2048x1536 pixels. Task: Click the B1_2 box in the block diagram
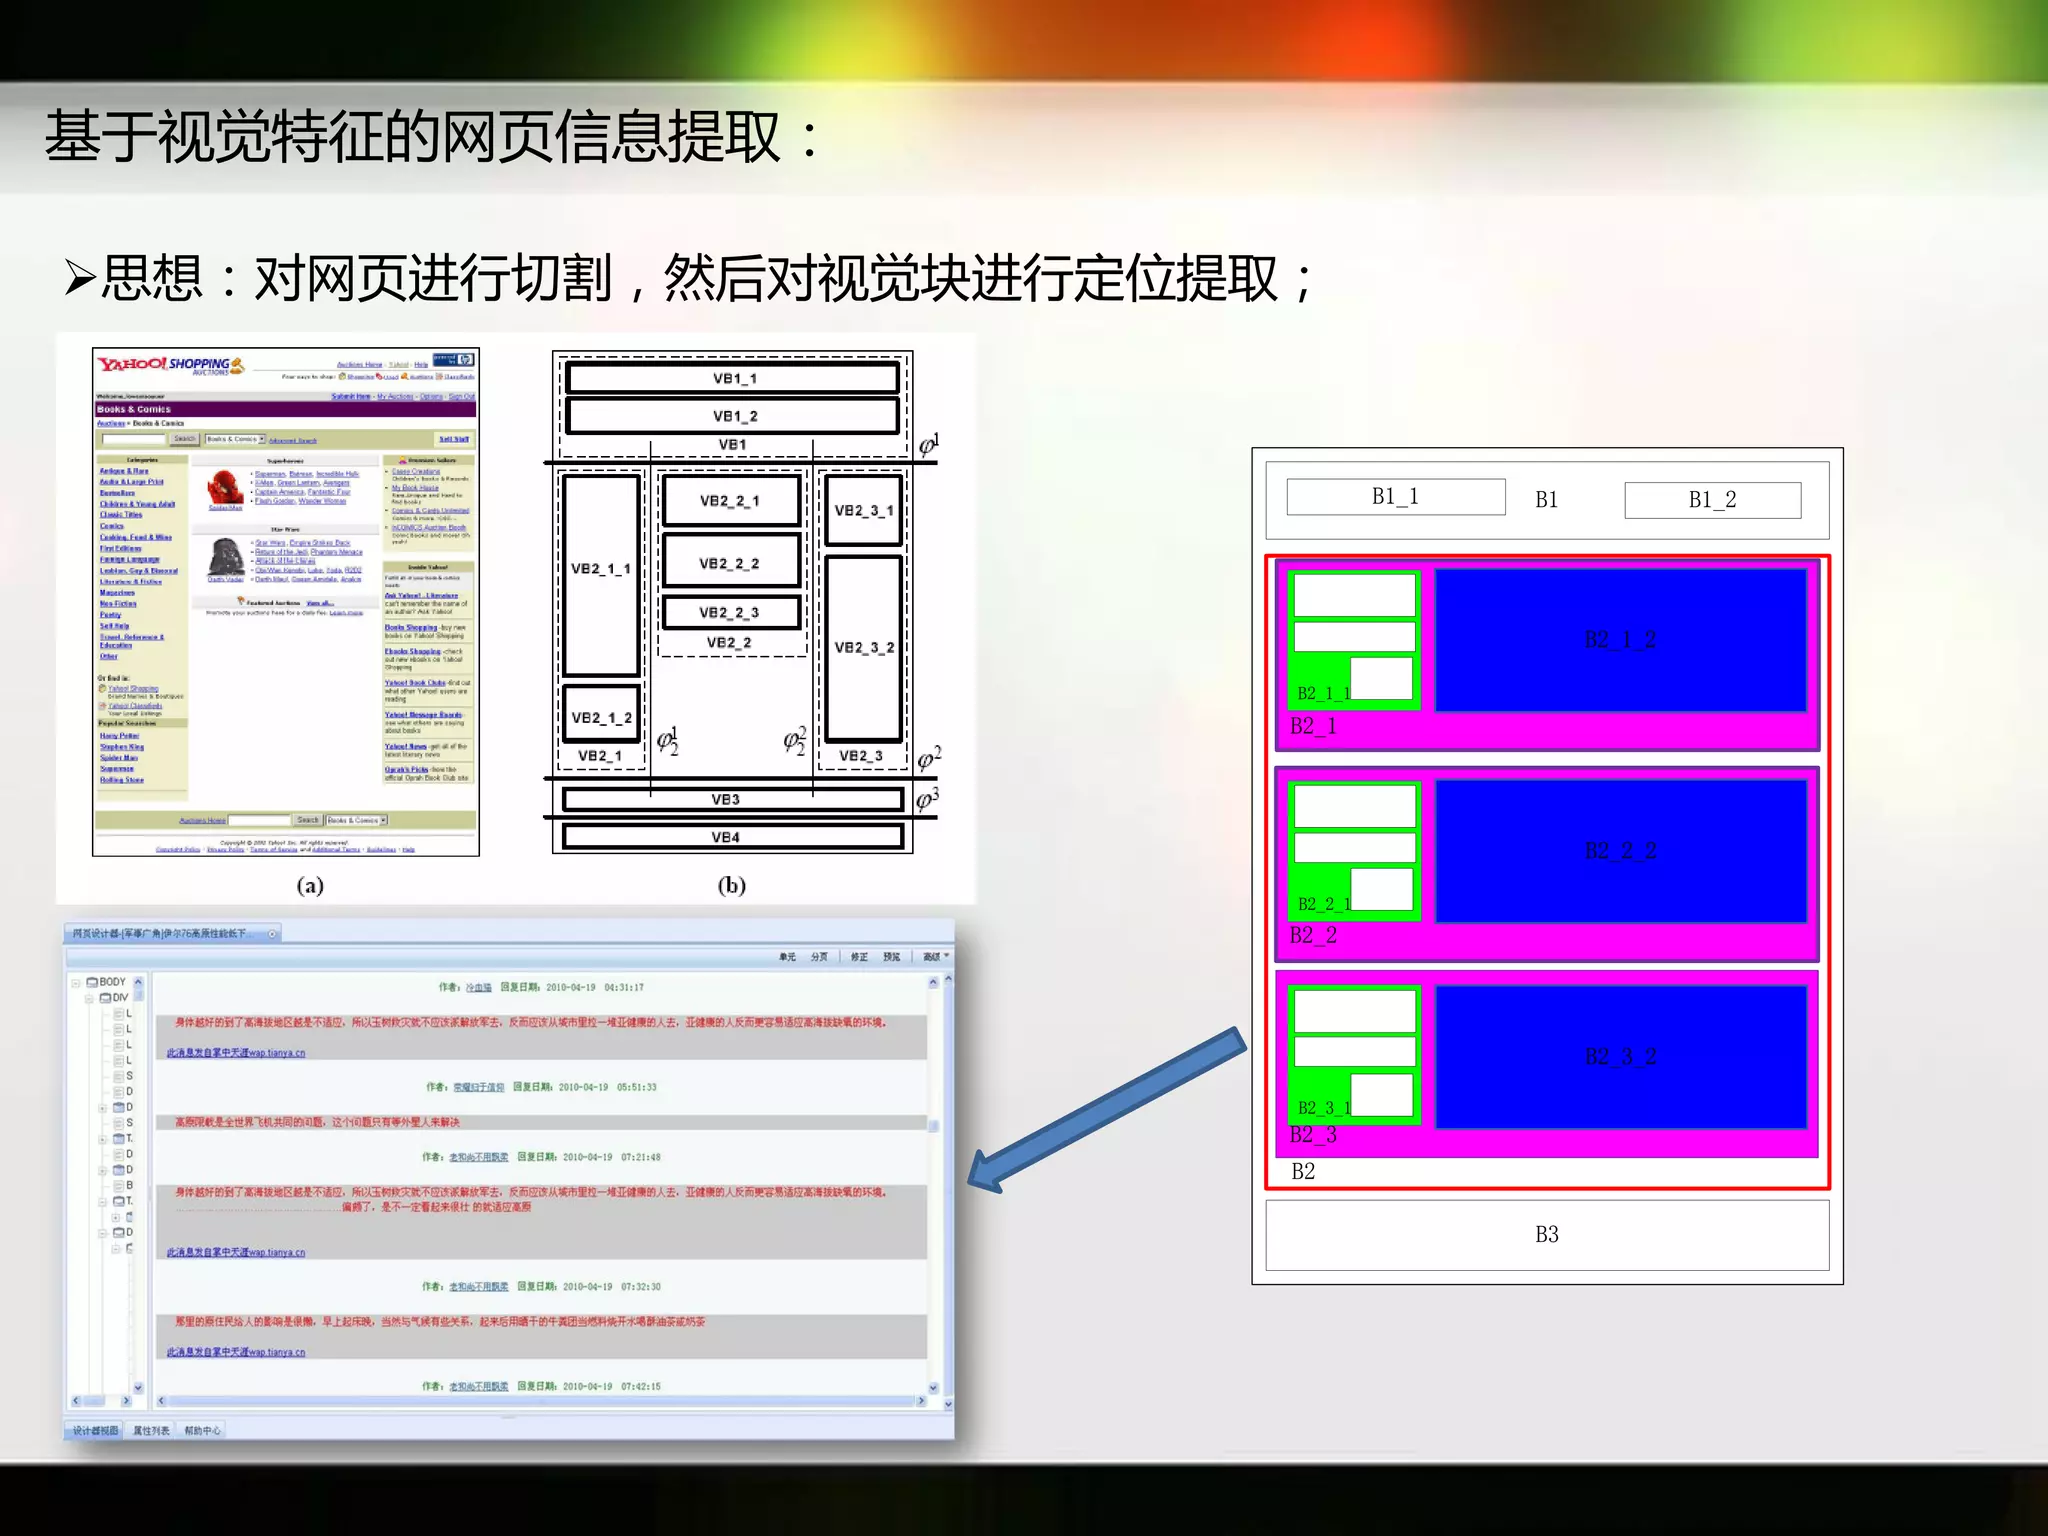click(1713, 500)
